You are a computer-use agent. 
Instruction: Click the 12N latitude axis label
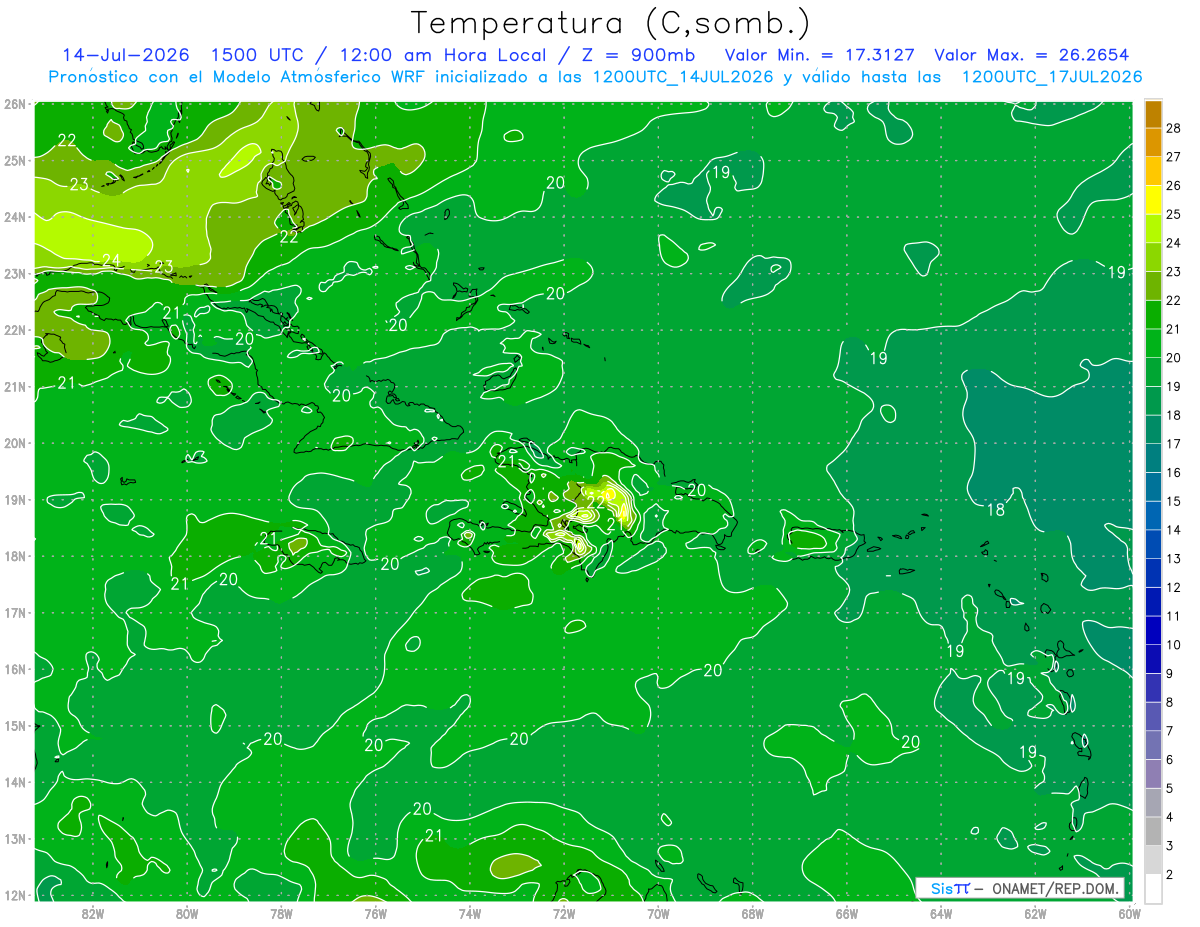coord(14,895)
